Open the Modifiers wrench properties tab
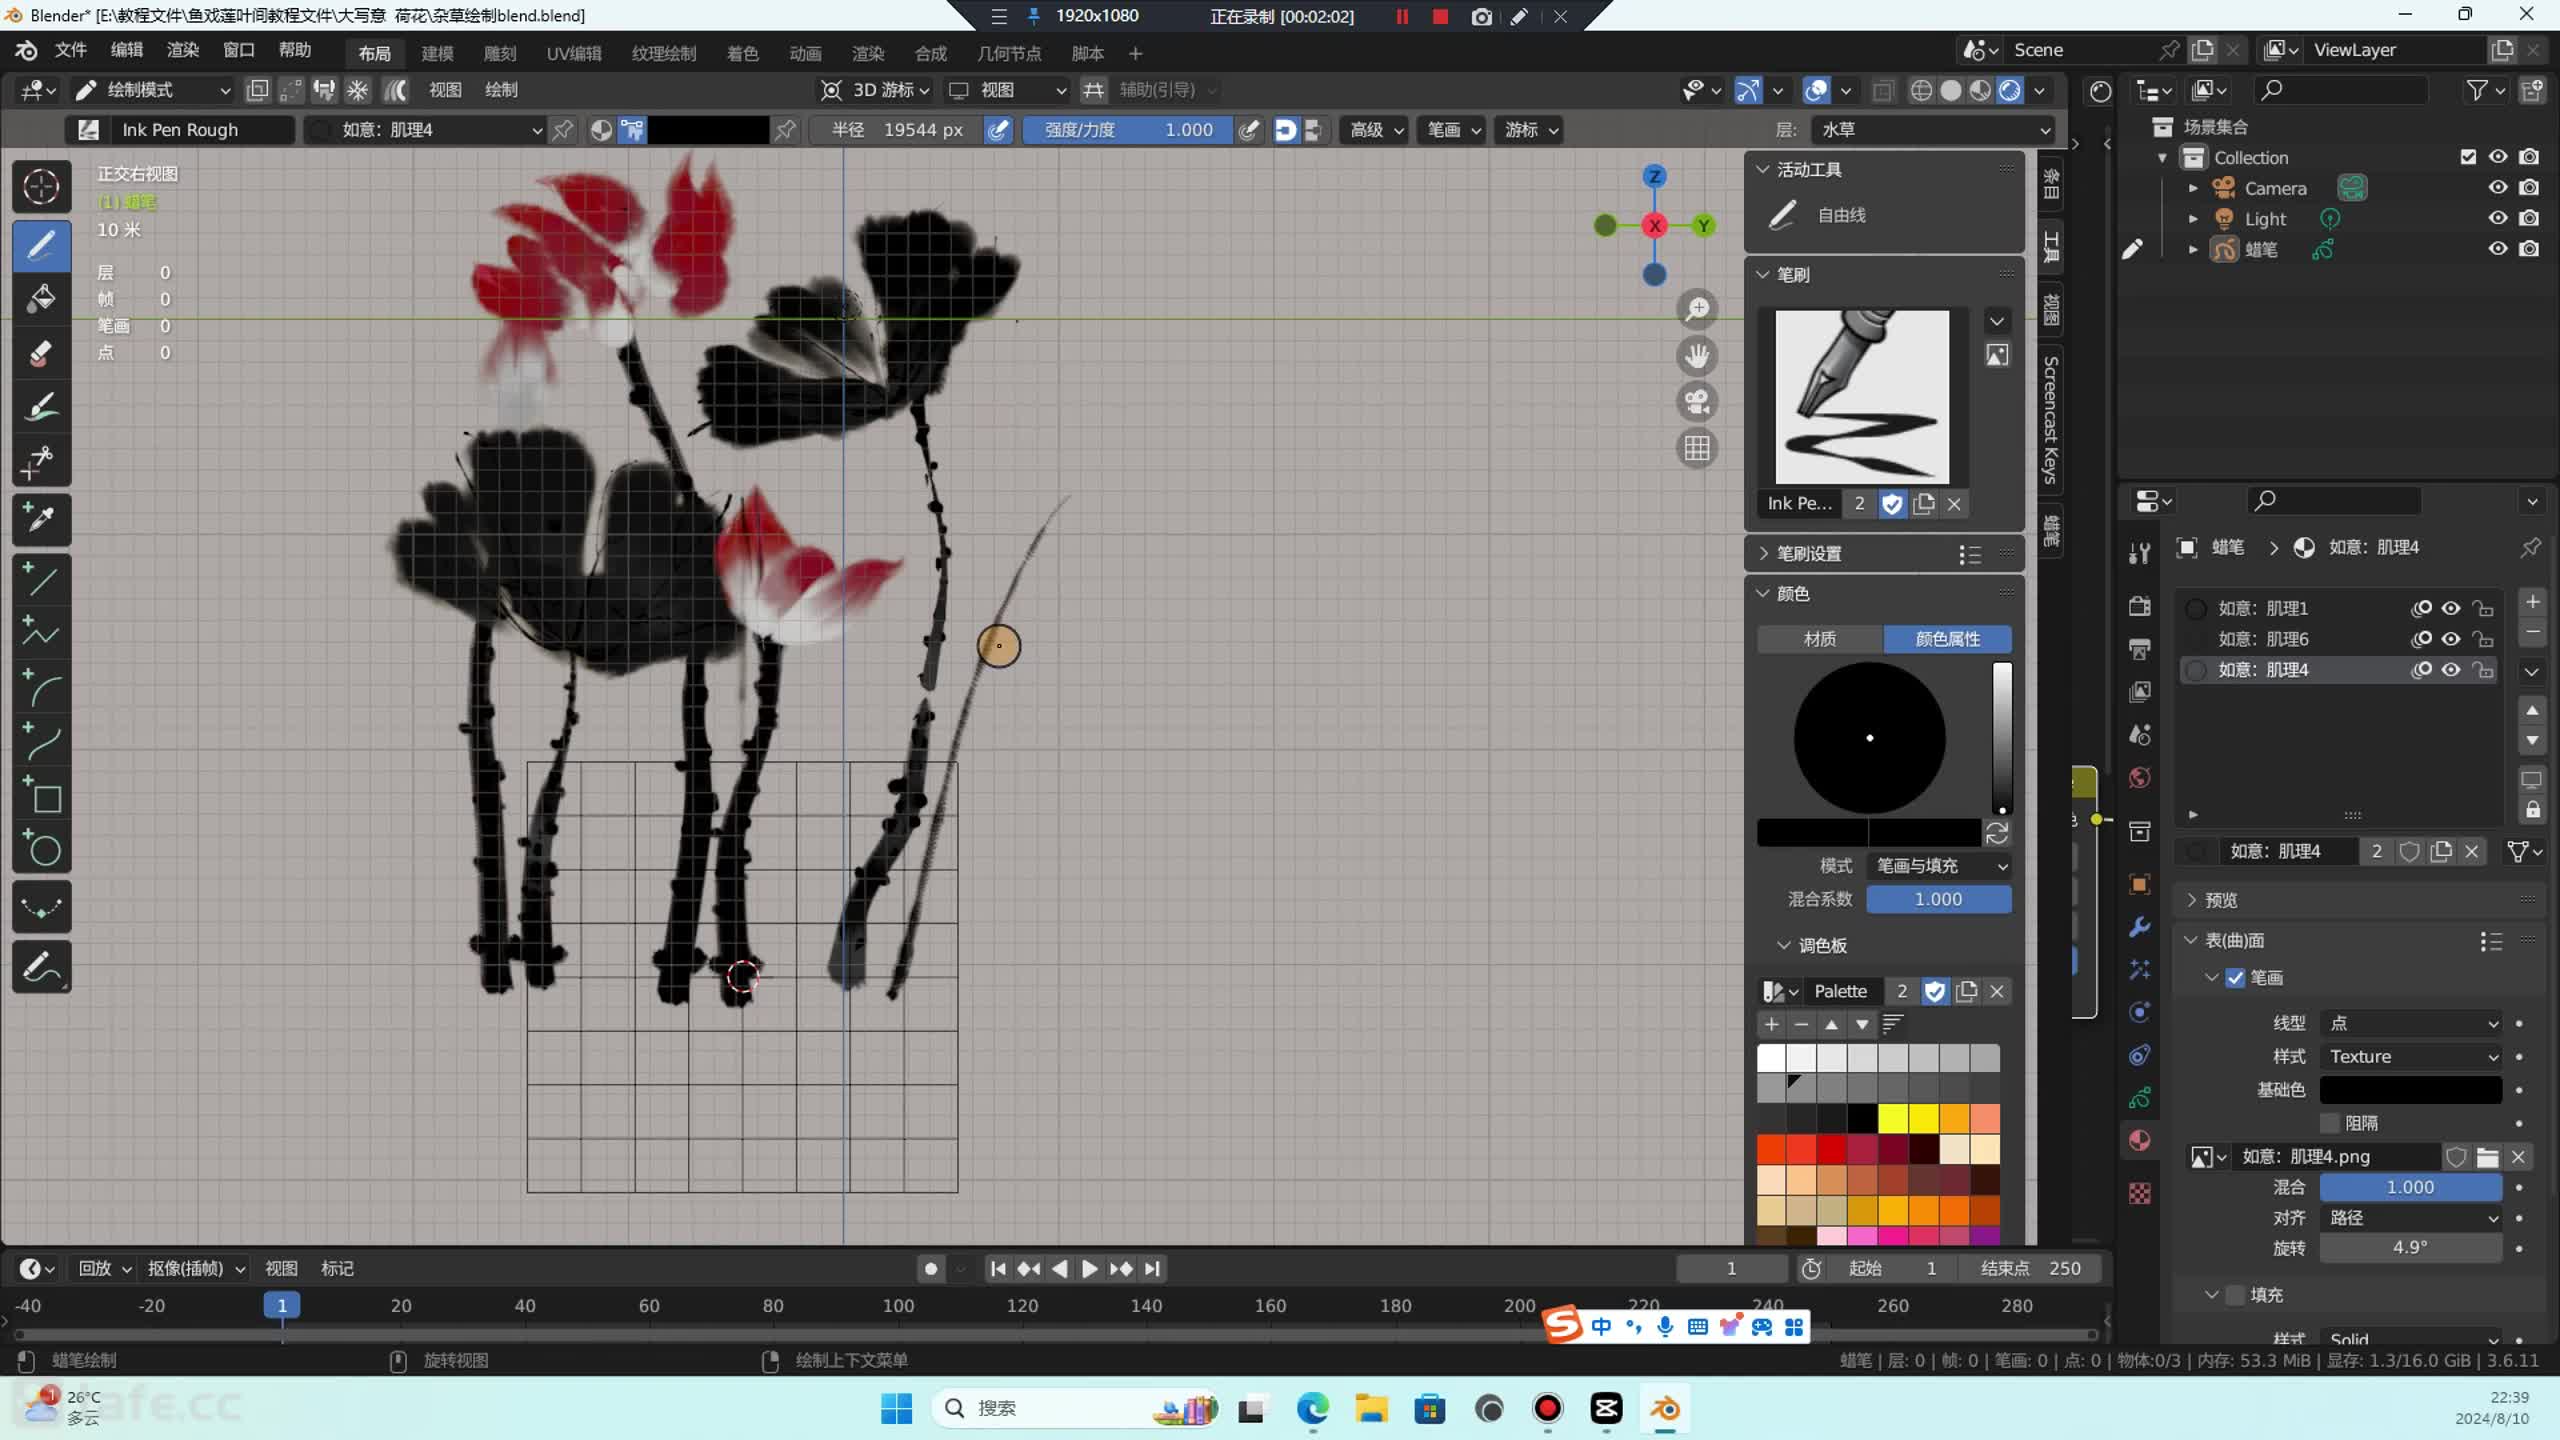This screenshot has width=2560, height=1440. pyautogui.click(x=2139, y=927)
